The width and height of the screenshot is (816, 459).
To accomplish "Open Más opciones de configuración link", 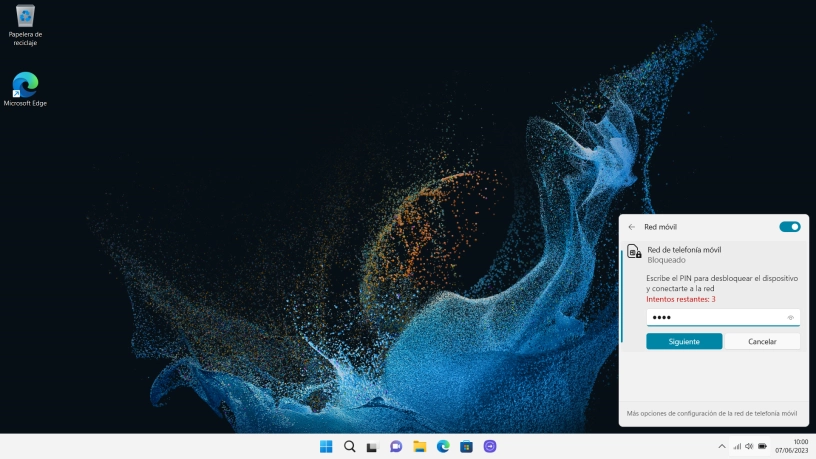I will coord(711,413).
